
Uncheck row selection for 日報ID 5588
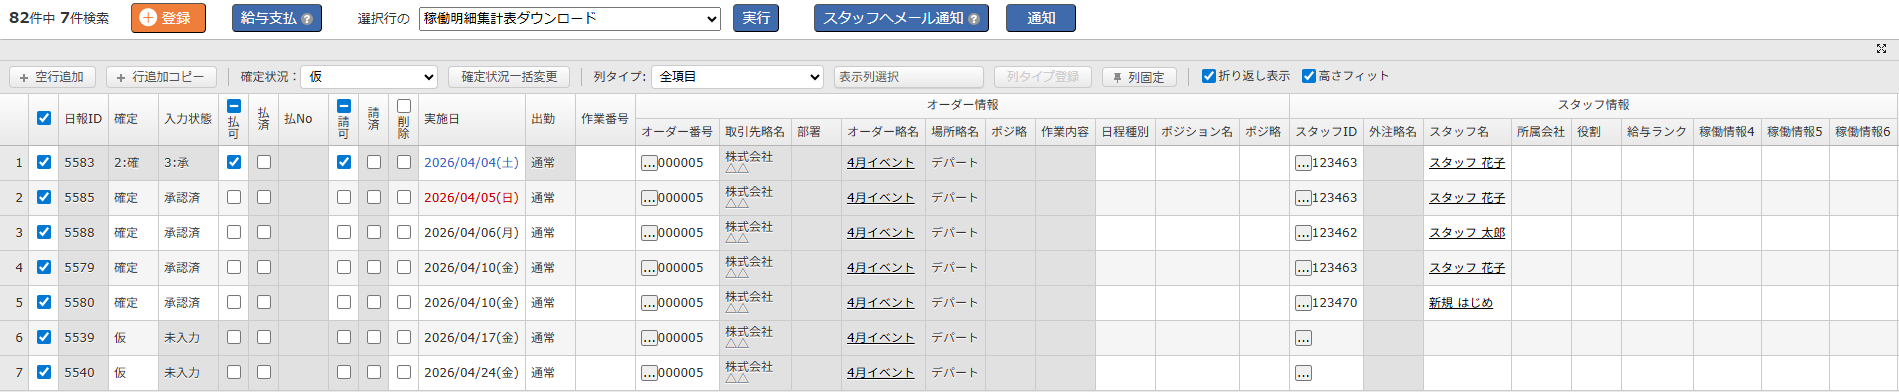click(x=44, y=232)
